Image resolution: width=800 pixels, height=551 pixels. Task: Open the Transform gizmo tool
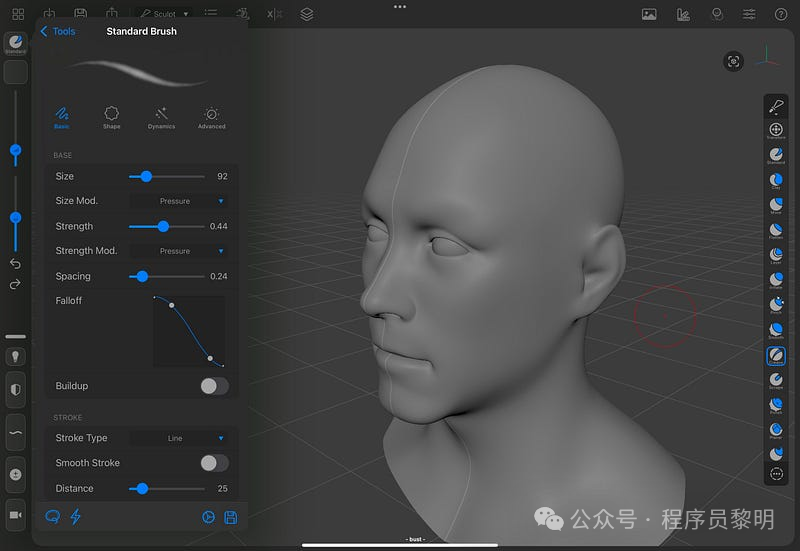pyautogui.click(x=776, y=131)
